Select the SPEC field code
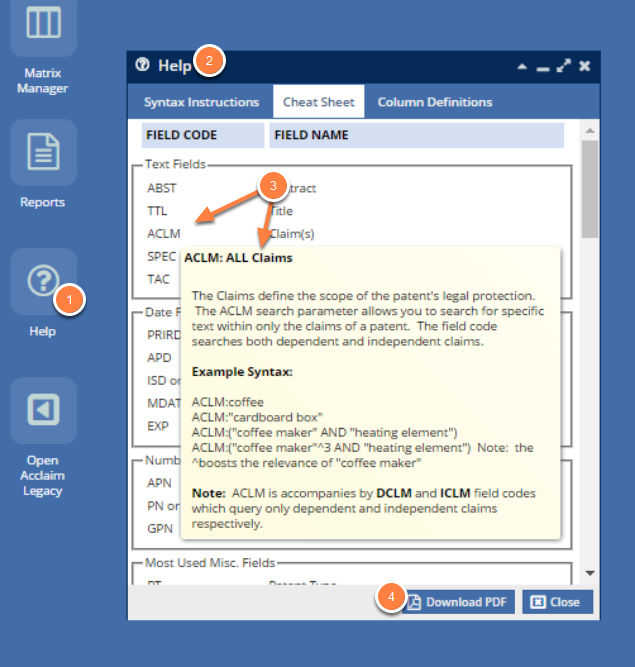 pos(161,257)
